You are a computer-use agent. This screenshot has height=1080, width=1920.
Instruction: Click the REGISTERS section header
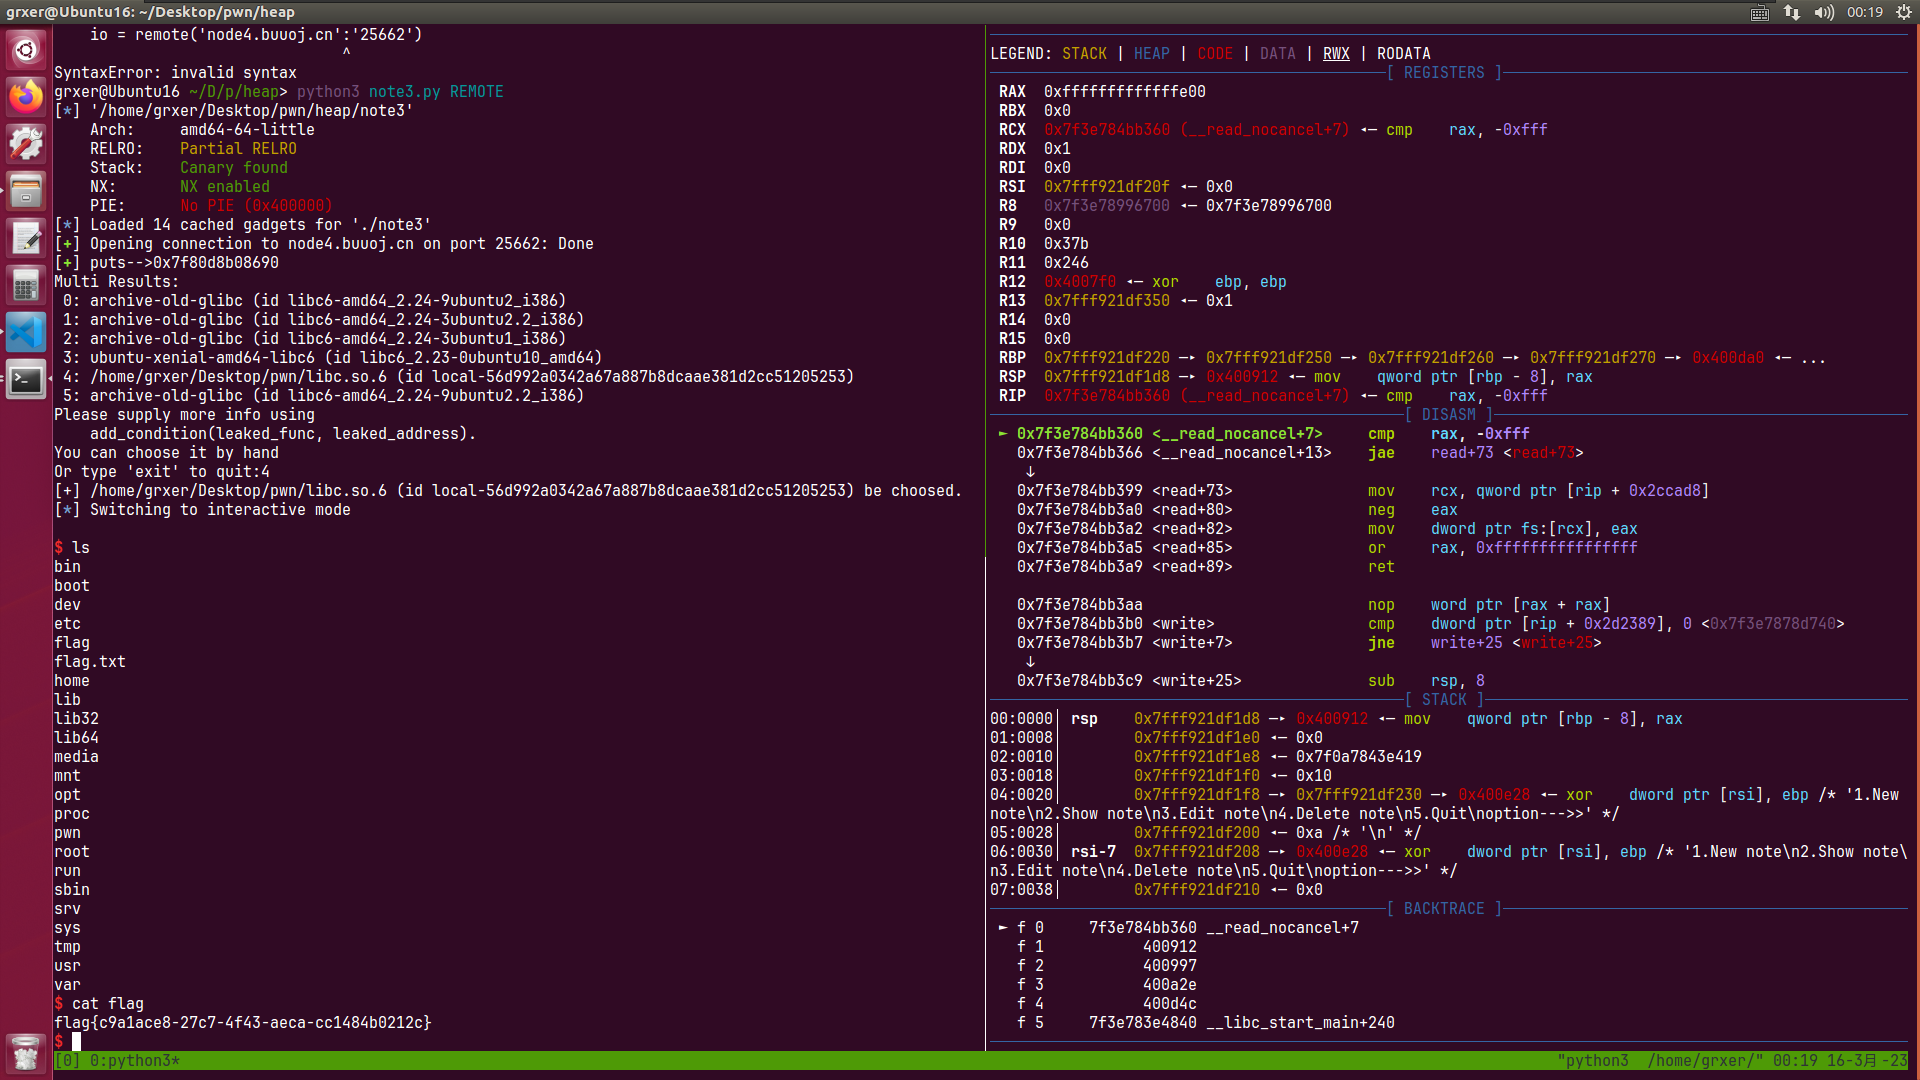(x=1444, y=73)
